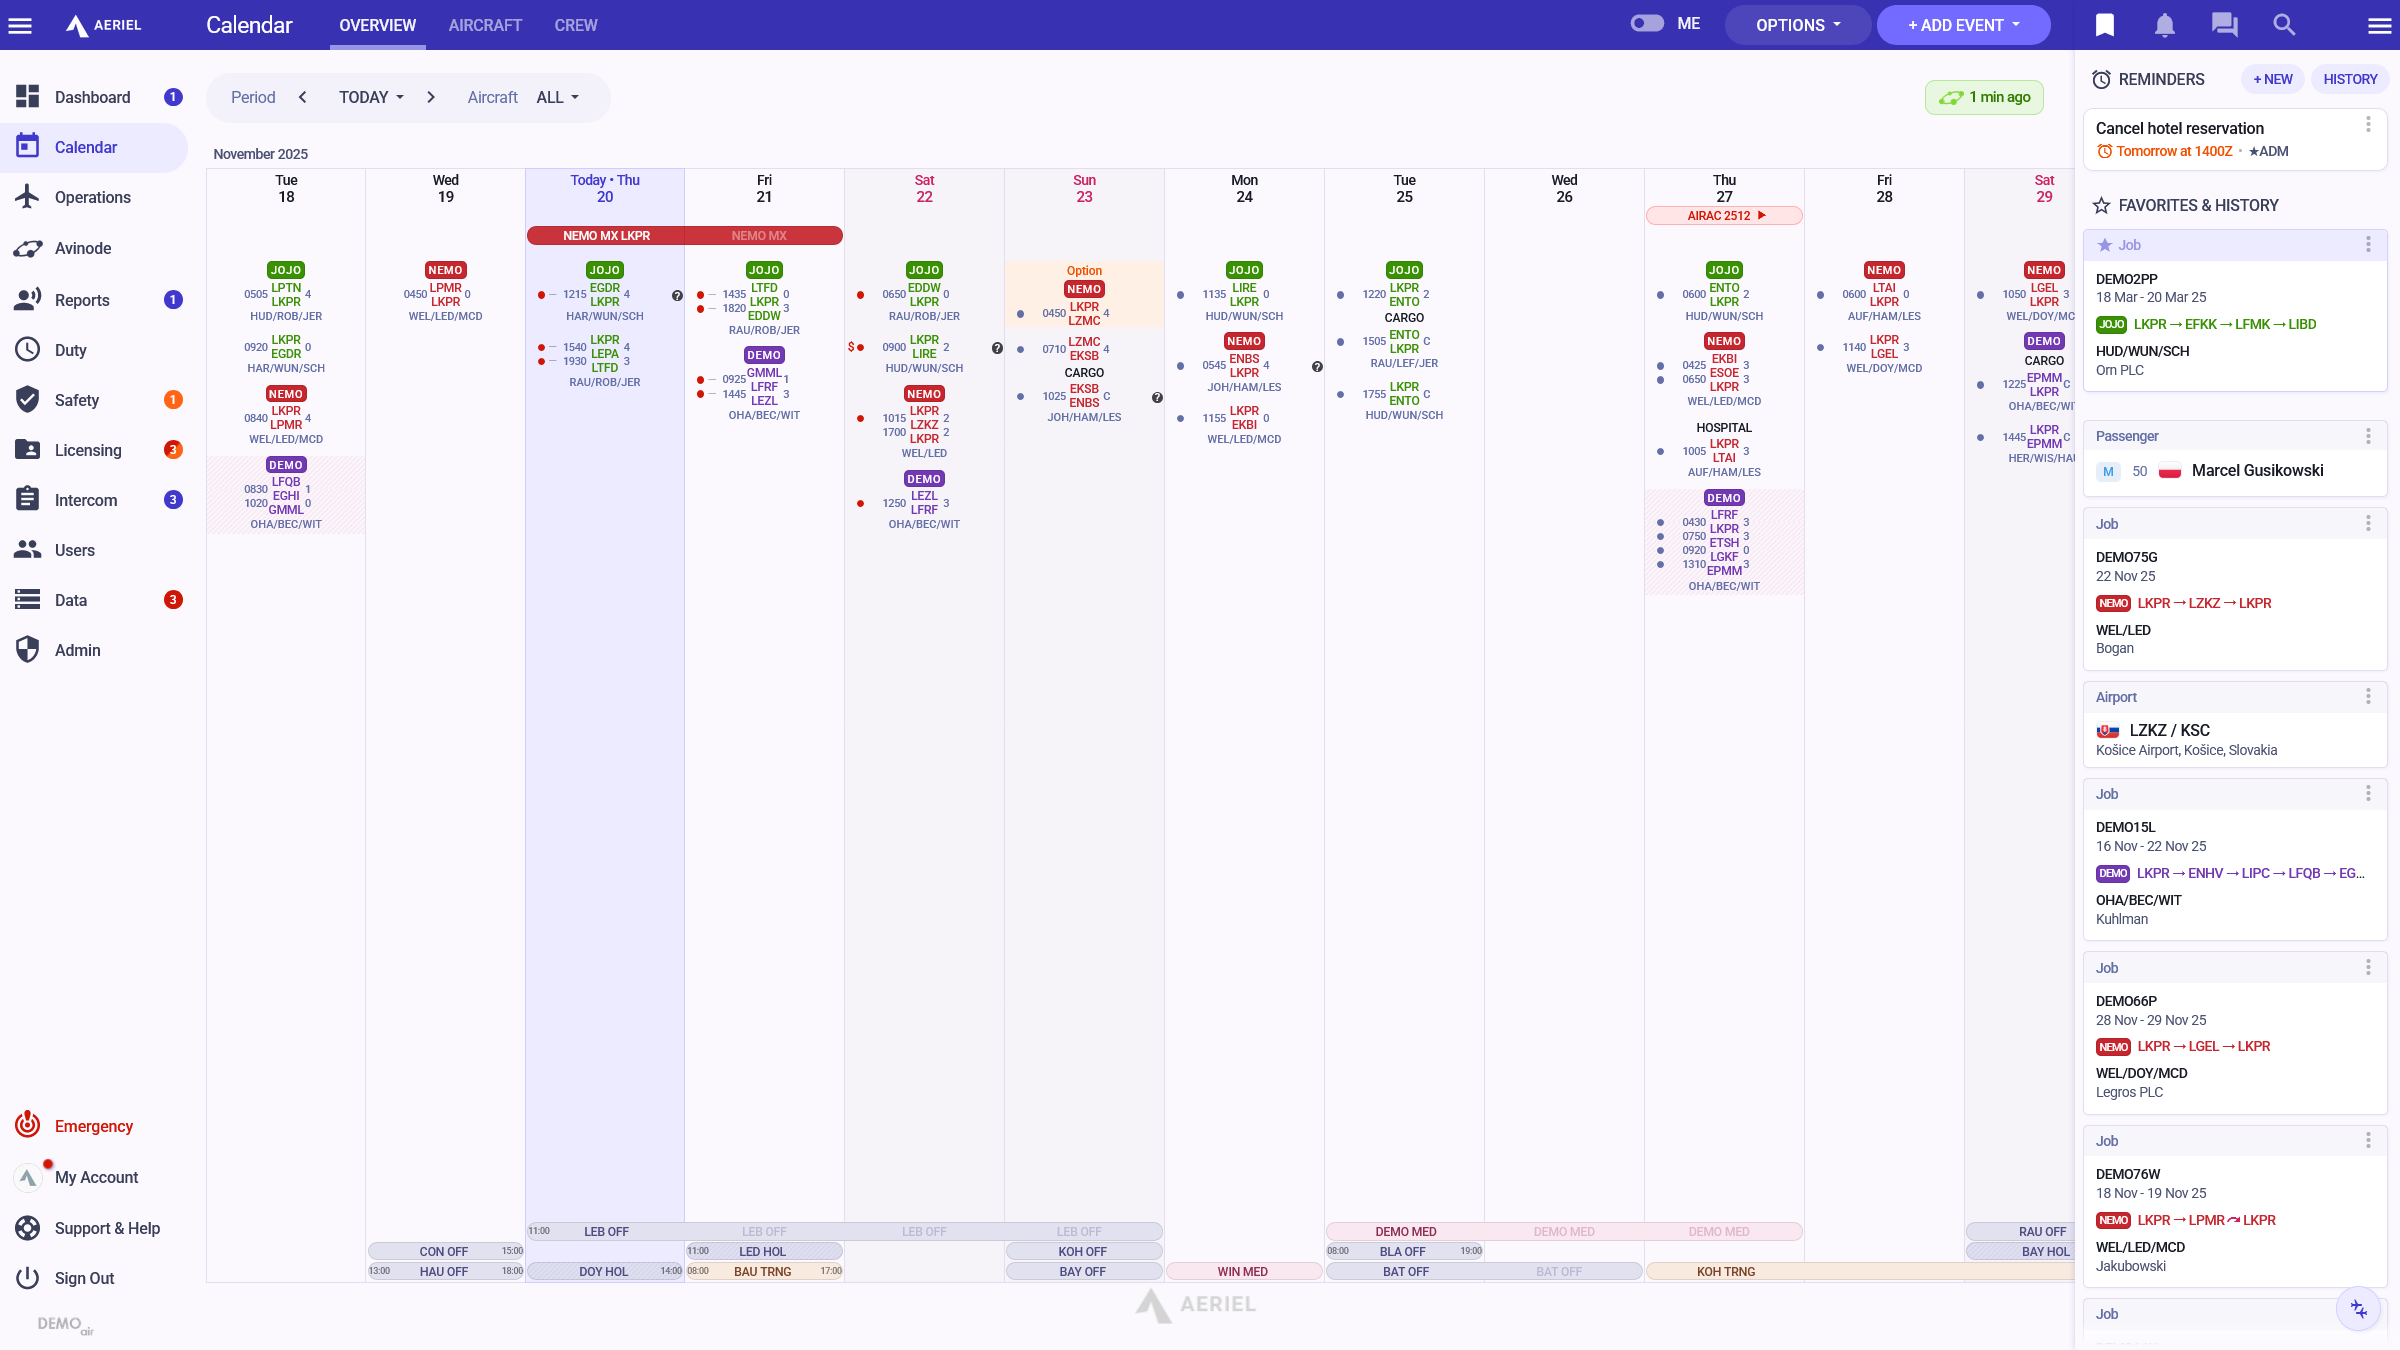The width and height of the screenshot is (2400, 1350).
Task: Switch to the AIRCRAFT tab
Action: pos(485,25)
